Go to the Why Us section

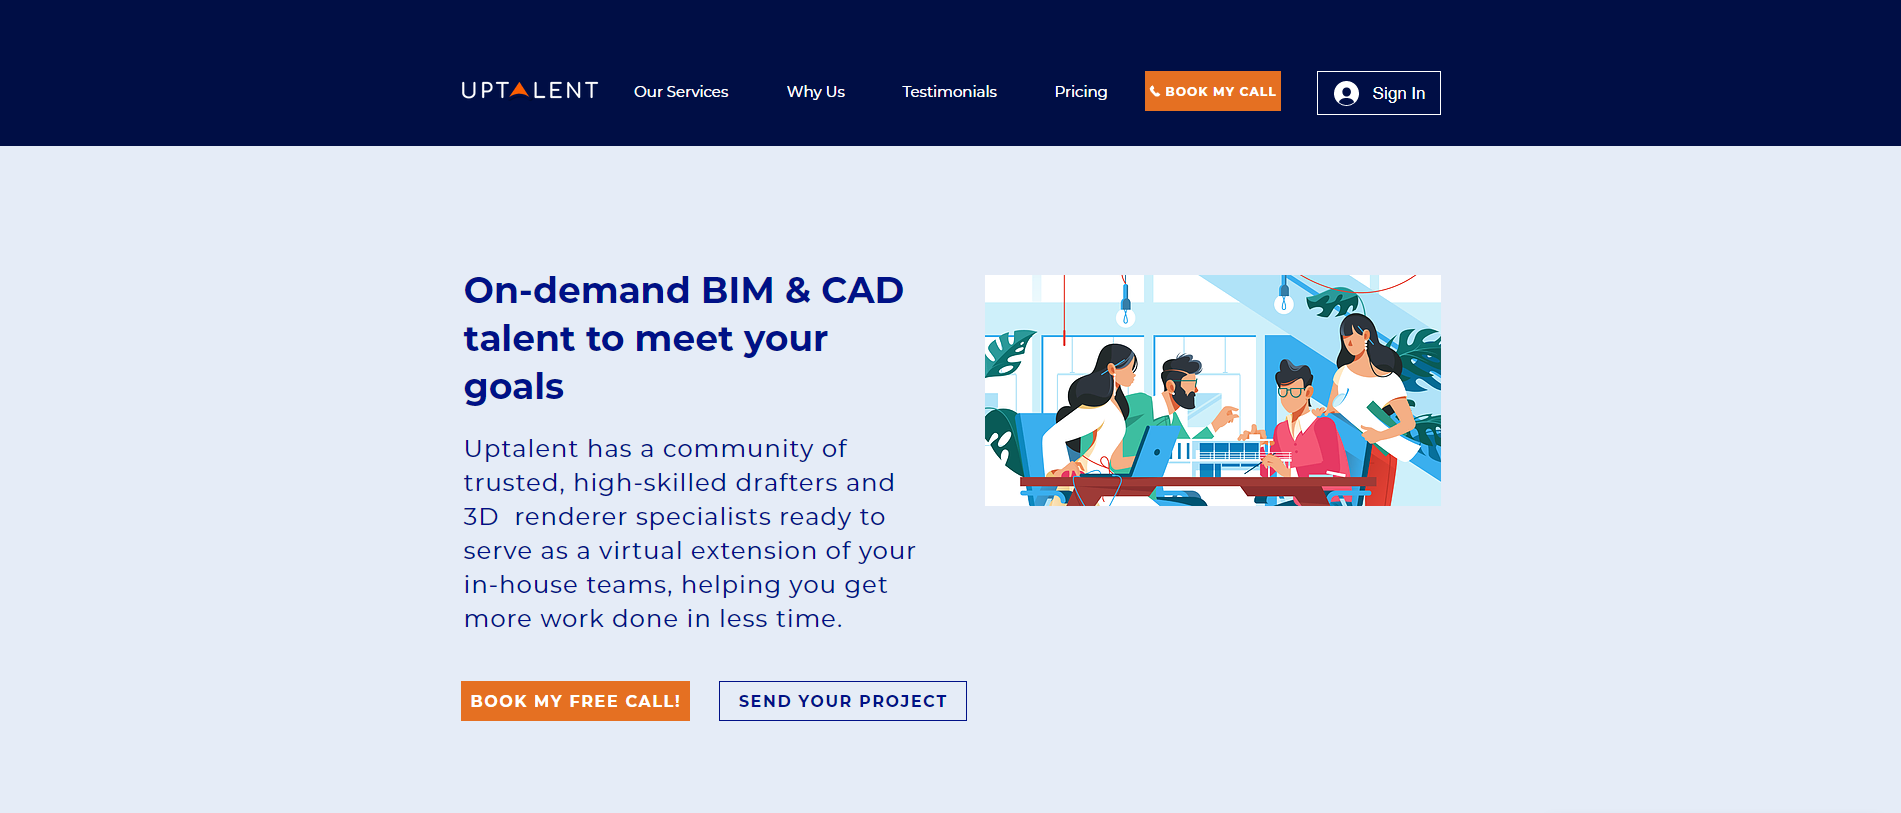coord(816,92)
